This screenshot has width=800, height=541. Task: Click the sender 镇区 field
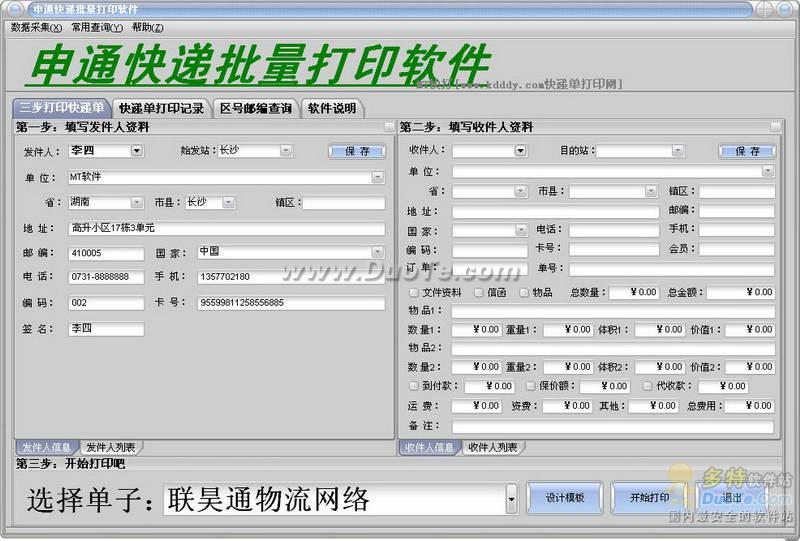pyautogui.click(x=344, y=203)
